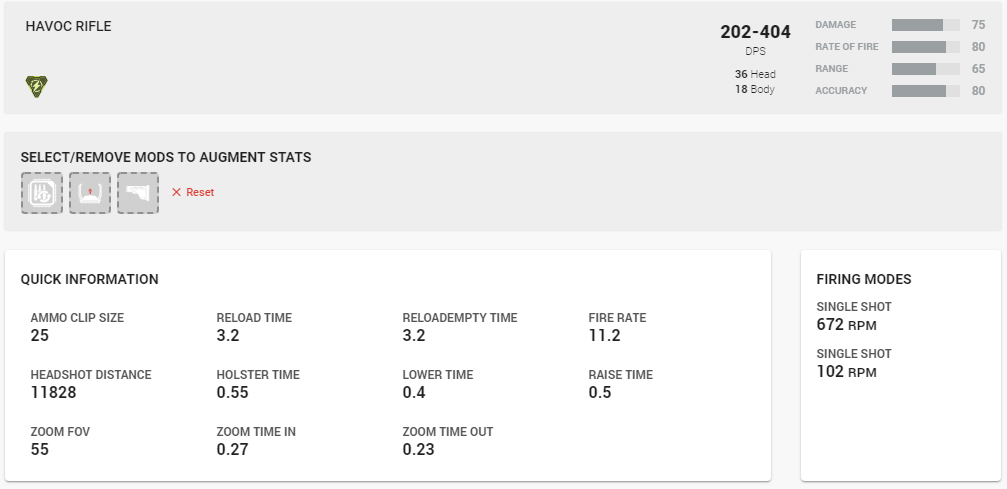Select the 672 RPM firing mode
Viewport: 1007px width, 489px height.
pos(846,325)
